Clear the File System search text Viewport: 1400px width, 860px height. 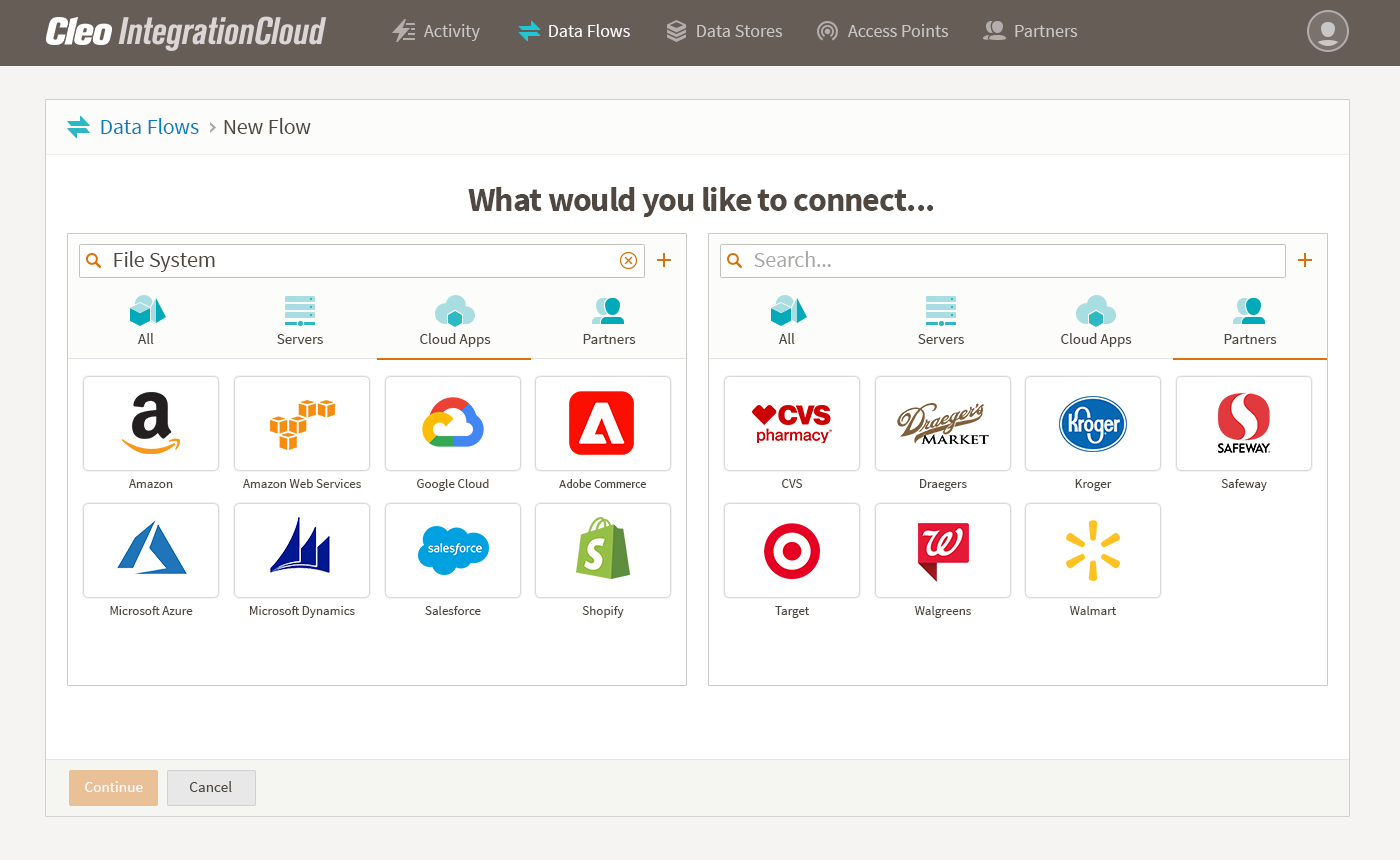coord(628,261)
